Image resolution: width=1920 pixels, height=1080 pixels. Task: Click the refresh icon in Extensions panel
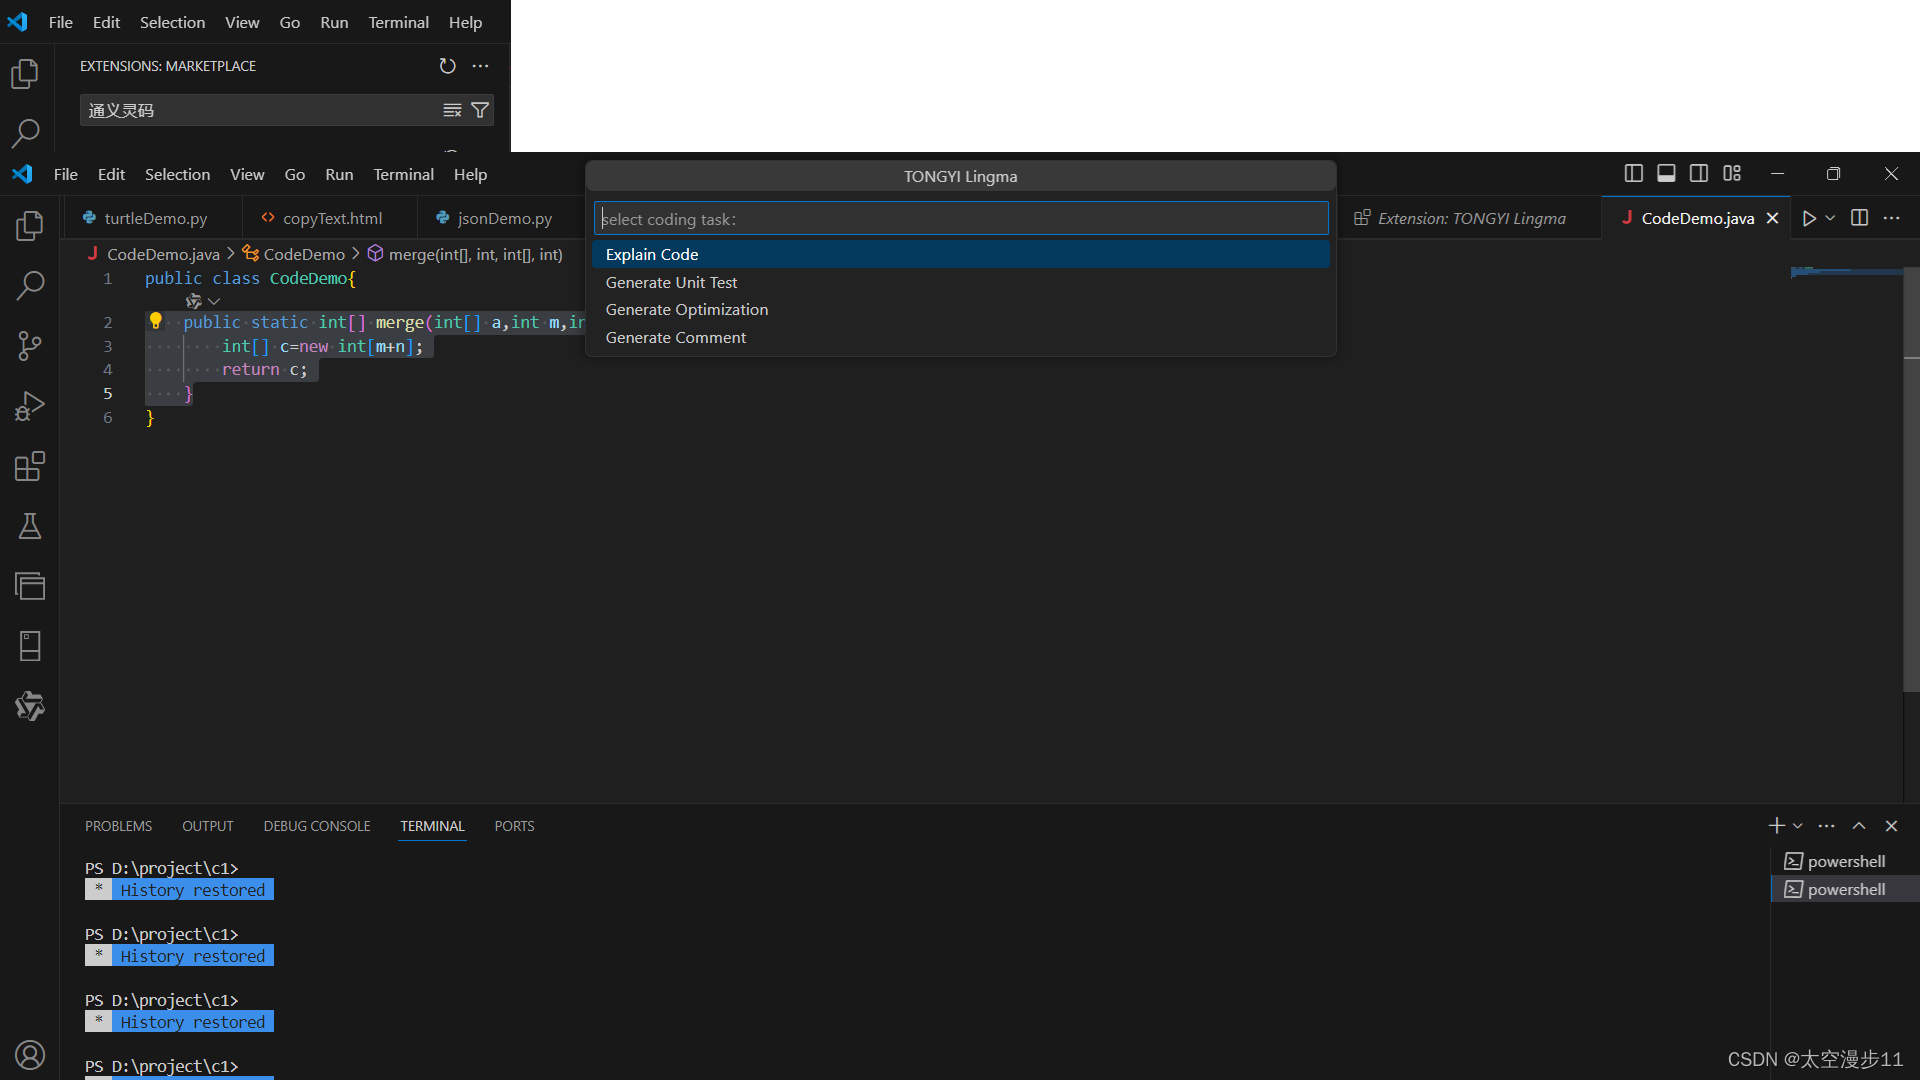[x=447, y=65]
